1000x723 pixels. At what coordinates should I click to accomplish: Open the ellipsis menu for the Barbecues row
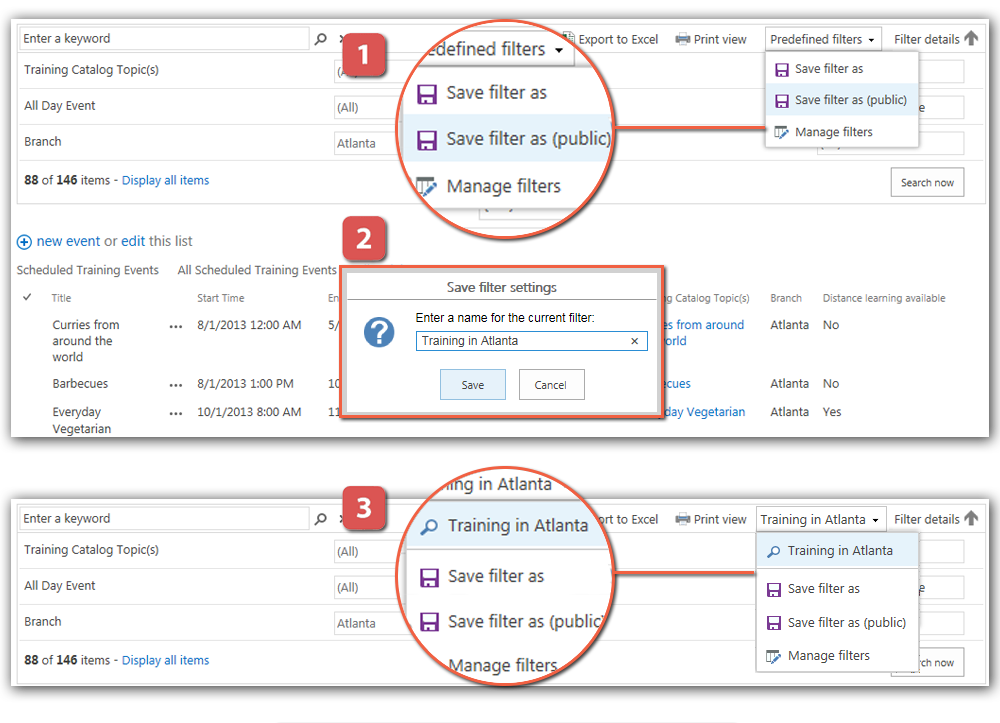click(176, 384)
